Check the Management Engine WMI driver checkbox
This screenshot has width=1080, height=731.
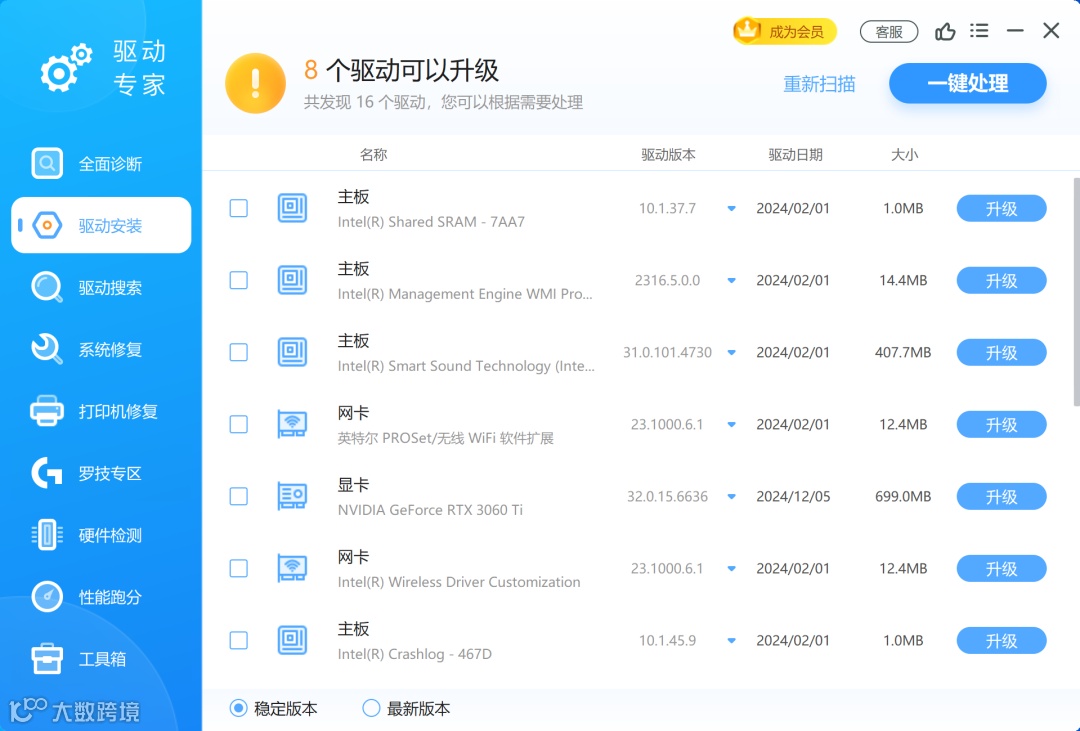[x=238, y=280]
